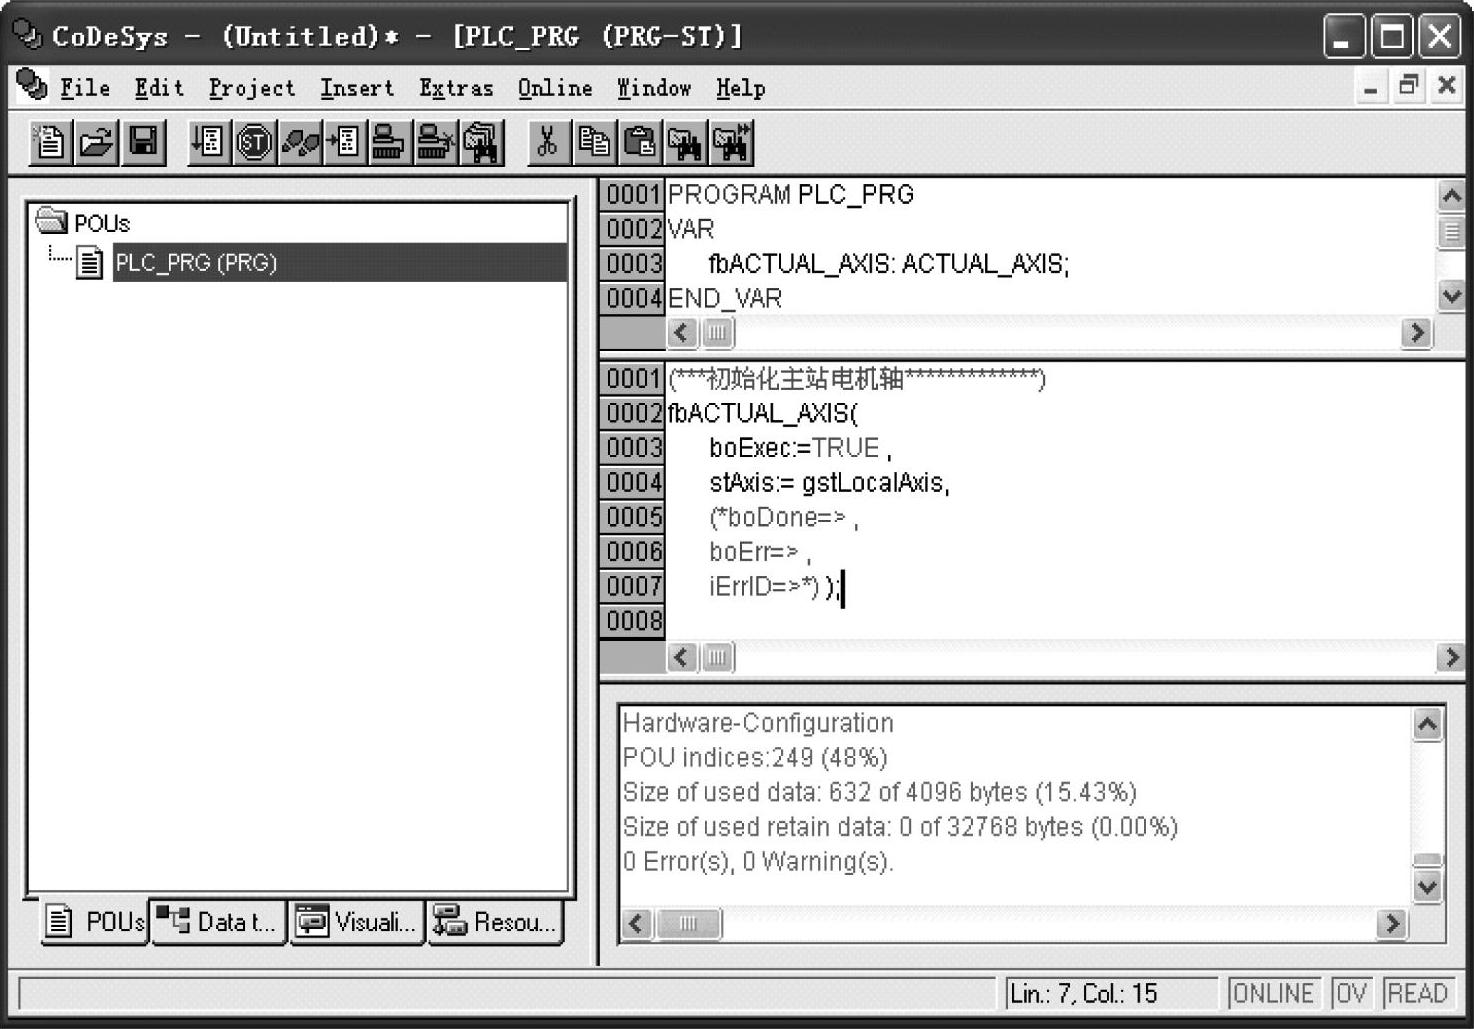Restore the PLC_PRG editor child window
This screenshot has width=1474, height=1029.
[1408, 87]
